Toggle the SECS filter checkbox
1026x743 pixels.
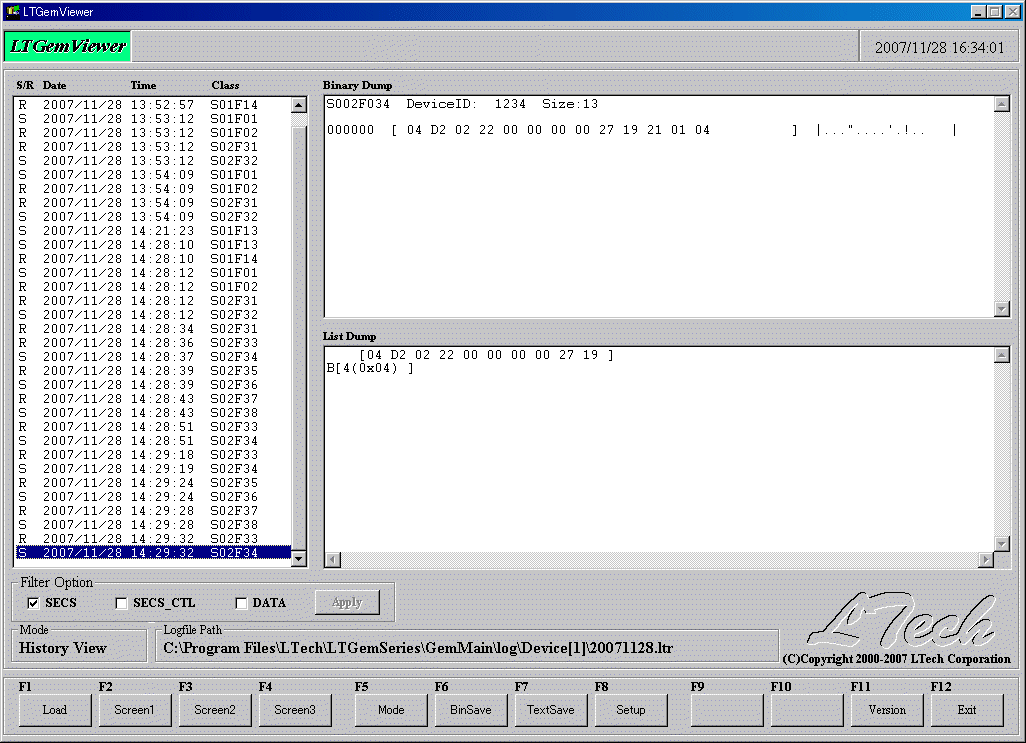(35, 602)
